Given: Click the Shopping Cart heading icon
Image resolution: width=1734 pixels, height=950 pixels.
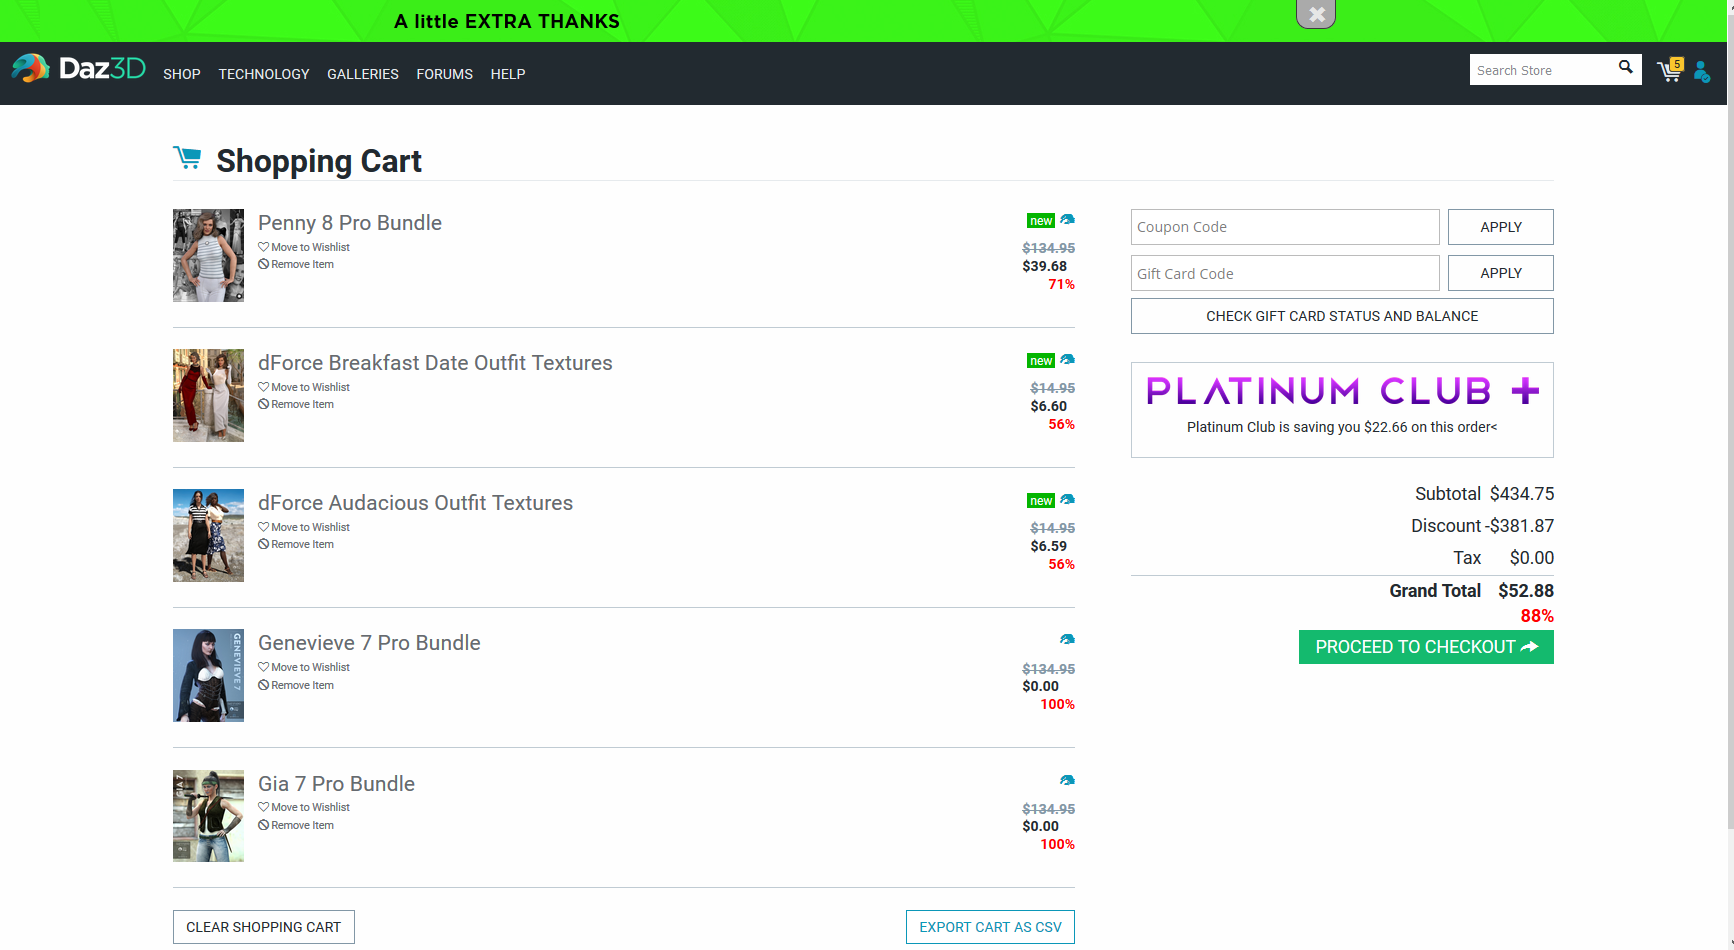Looking at the screenshot, I should 187,158.
